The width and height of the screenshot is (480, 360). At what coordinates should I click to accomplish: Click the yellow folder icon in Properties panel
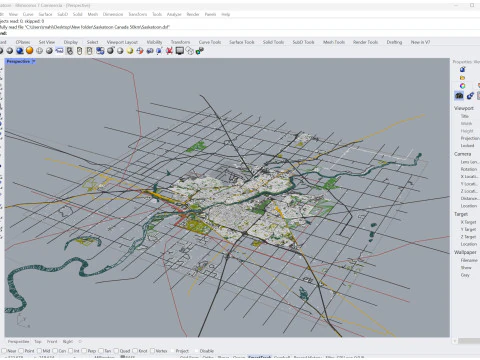click(x=462, y=78)
